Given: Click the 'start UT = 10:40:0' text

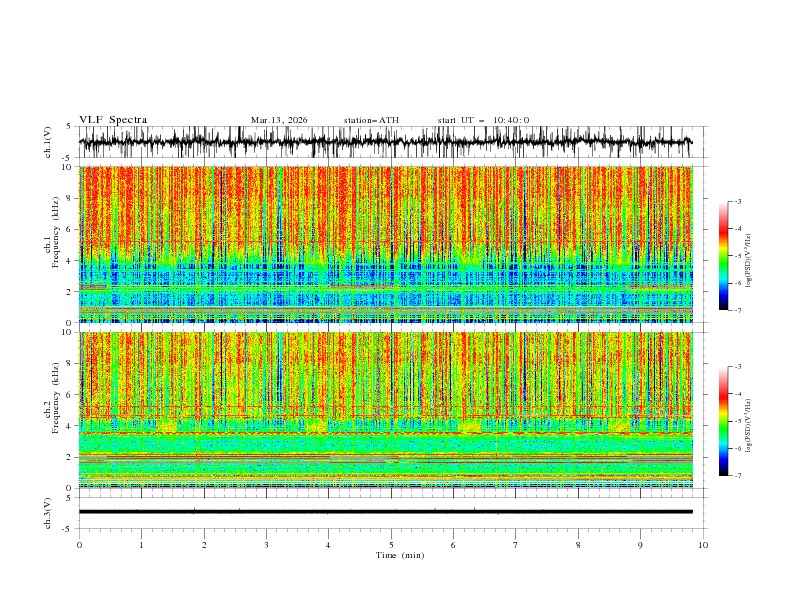Looking at the screenshot, I should tap(483, 120).
